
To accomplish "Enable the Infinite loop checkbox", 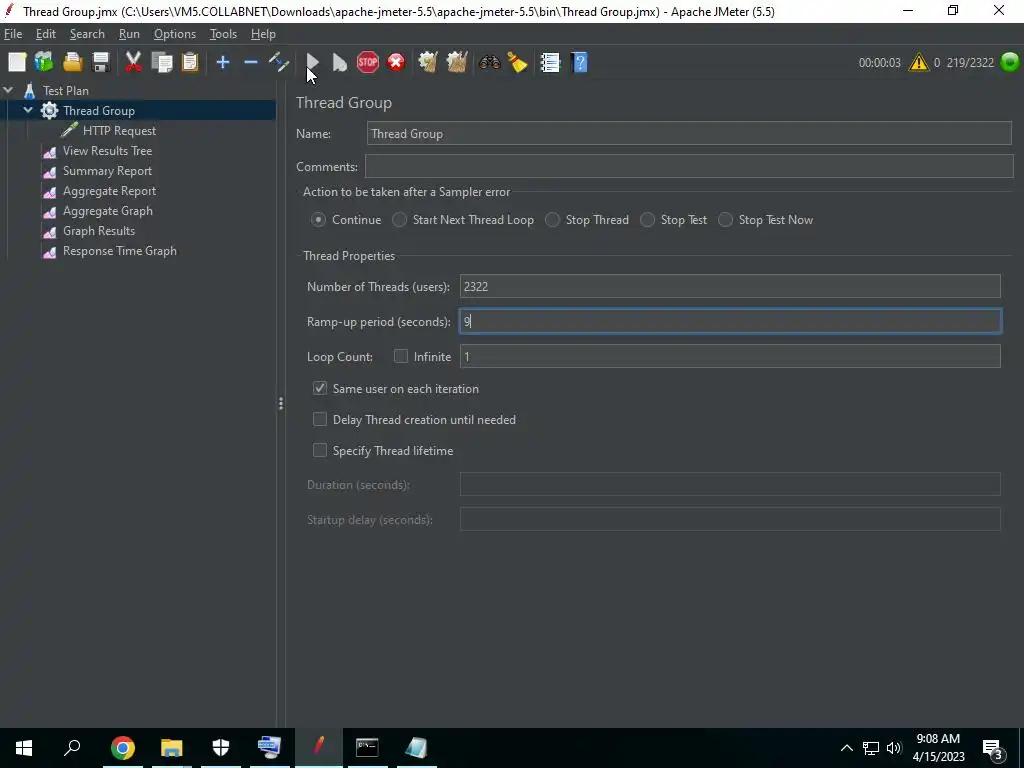I will point(401,356).
